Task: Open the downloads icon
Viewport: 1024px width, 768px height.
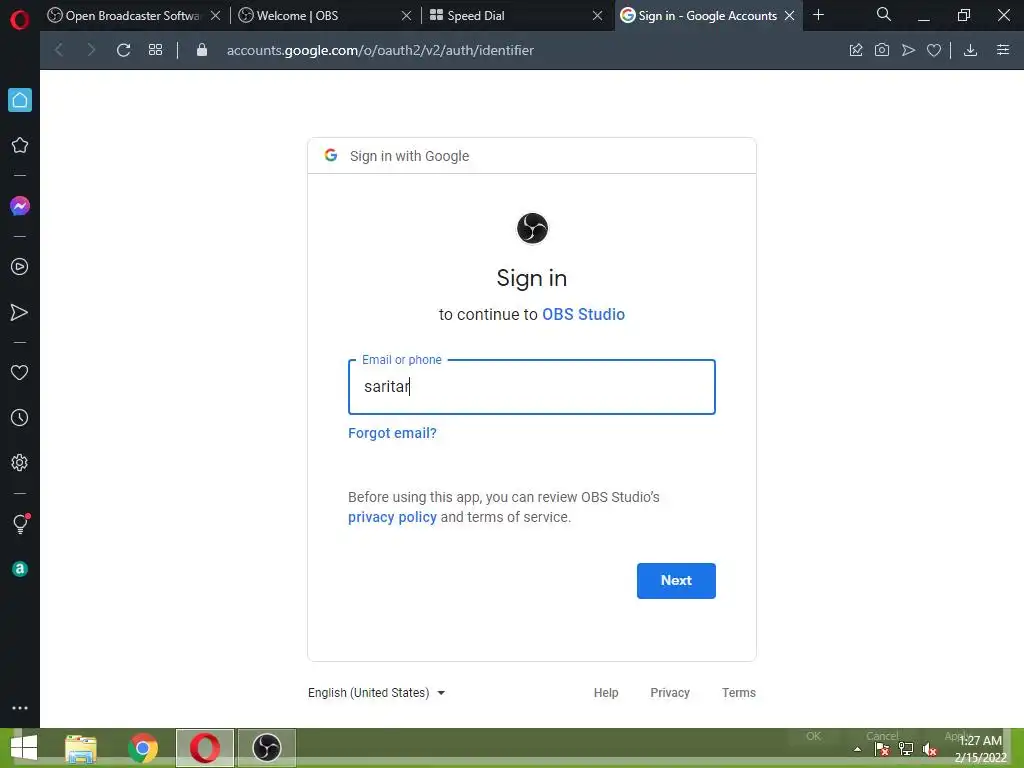Action: click(970, 50)
